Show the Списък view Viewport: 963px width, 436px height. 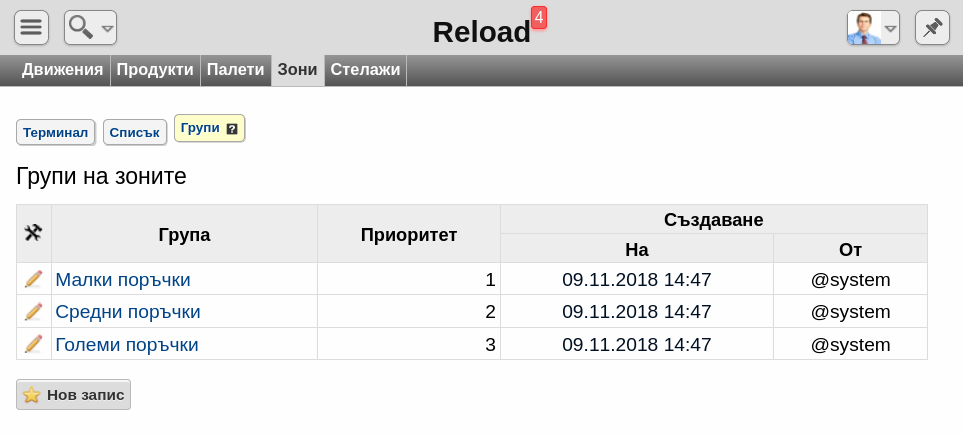coord(135,132)
